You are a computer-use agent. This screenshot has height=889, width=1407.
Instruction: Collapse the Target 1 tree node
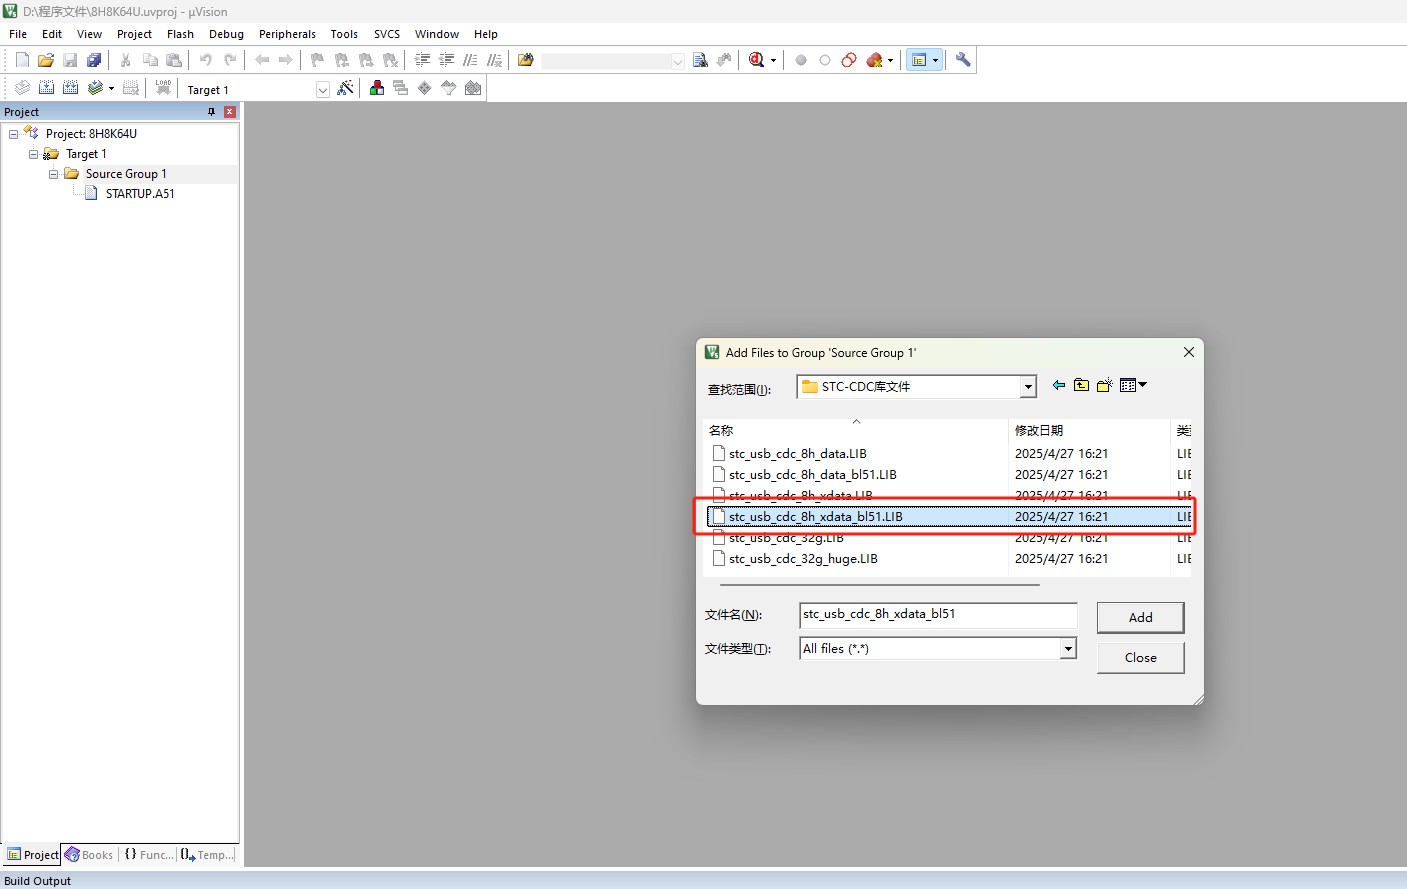34,154
